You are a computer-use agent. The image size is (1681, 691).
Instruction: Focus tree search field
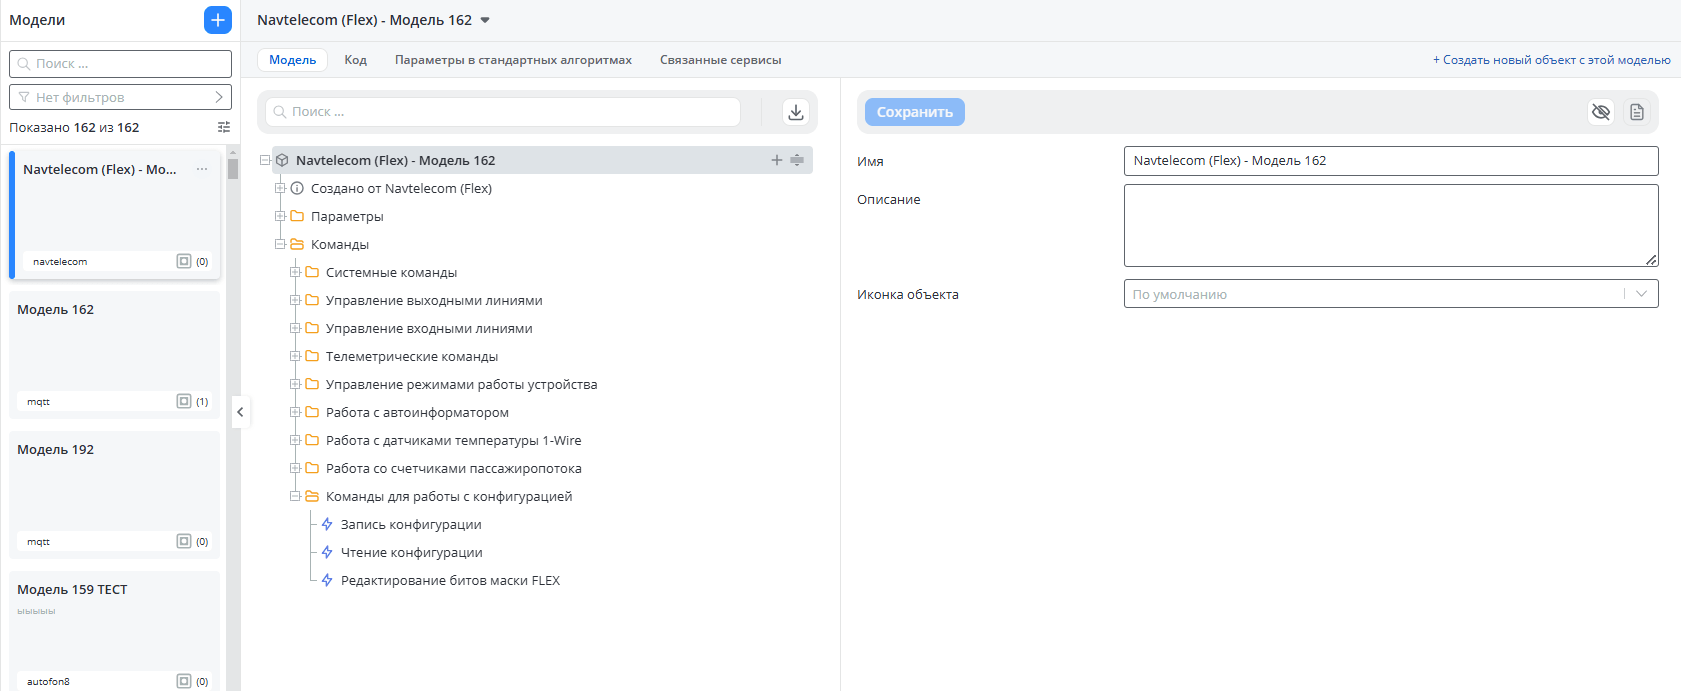click(x=504, y=112)
